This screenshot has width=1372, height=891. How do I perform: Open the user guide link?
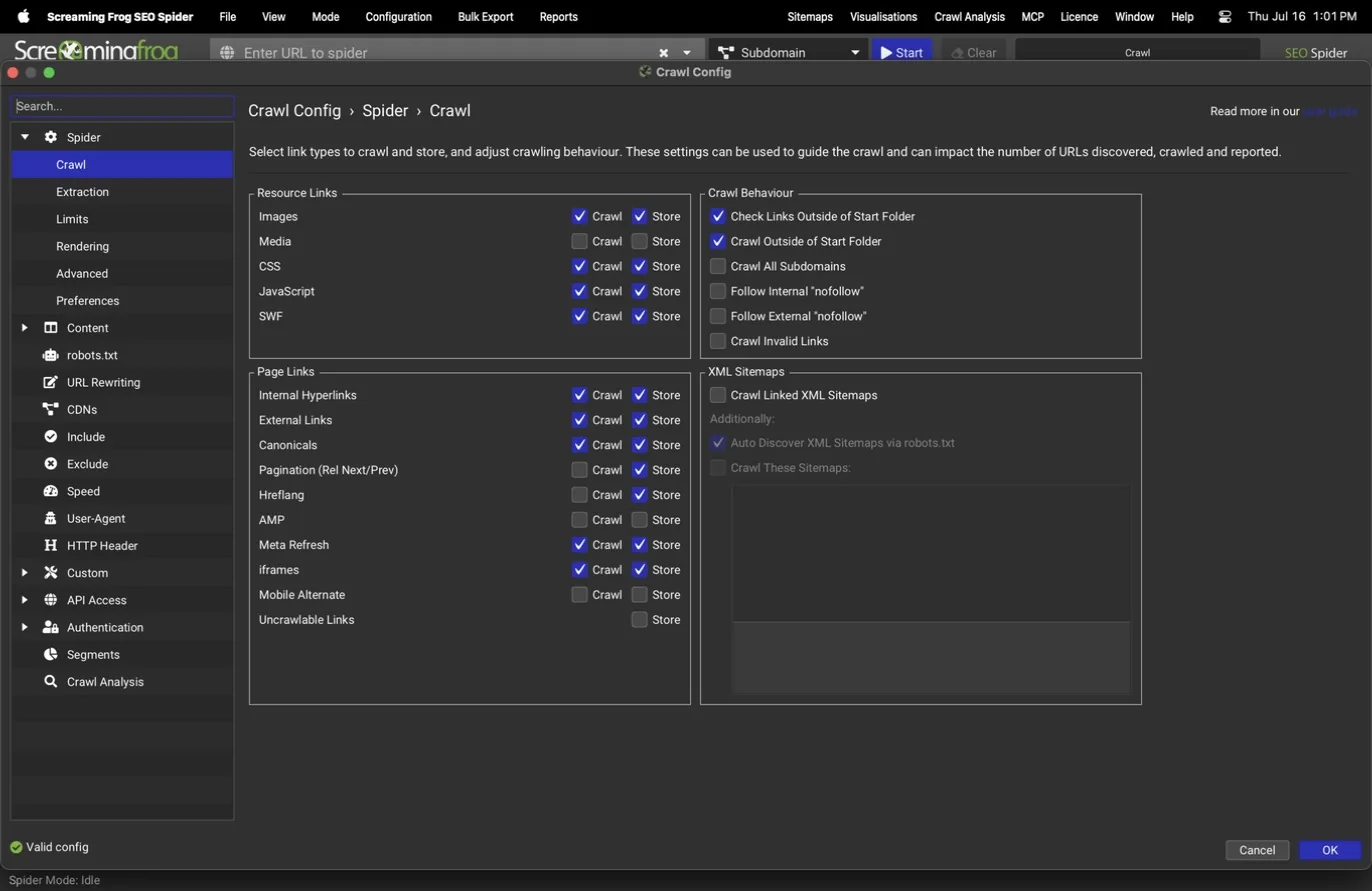tap(1329, 111)
